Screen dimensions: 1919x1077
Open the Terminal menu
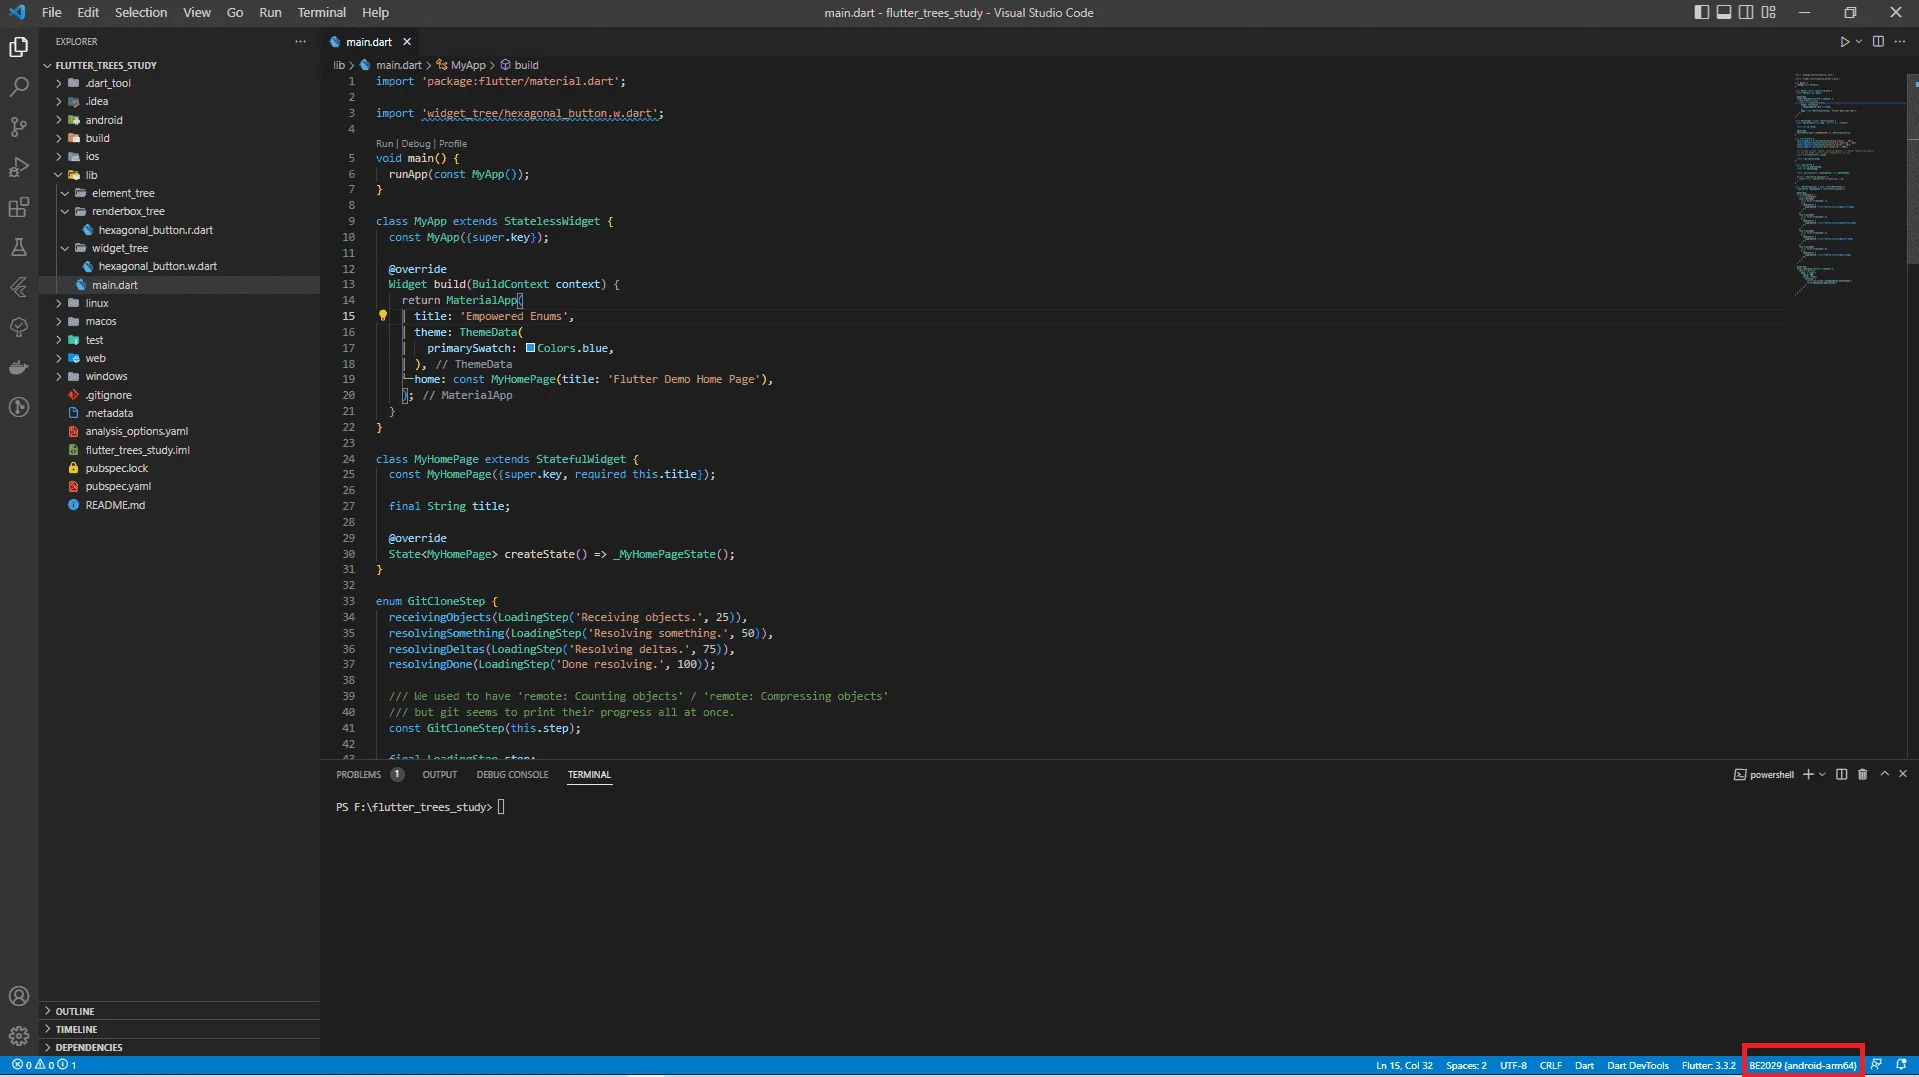coord(322,13)
